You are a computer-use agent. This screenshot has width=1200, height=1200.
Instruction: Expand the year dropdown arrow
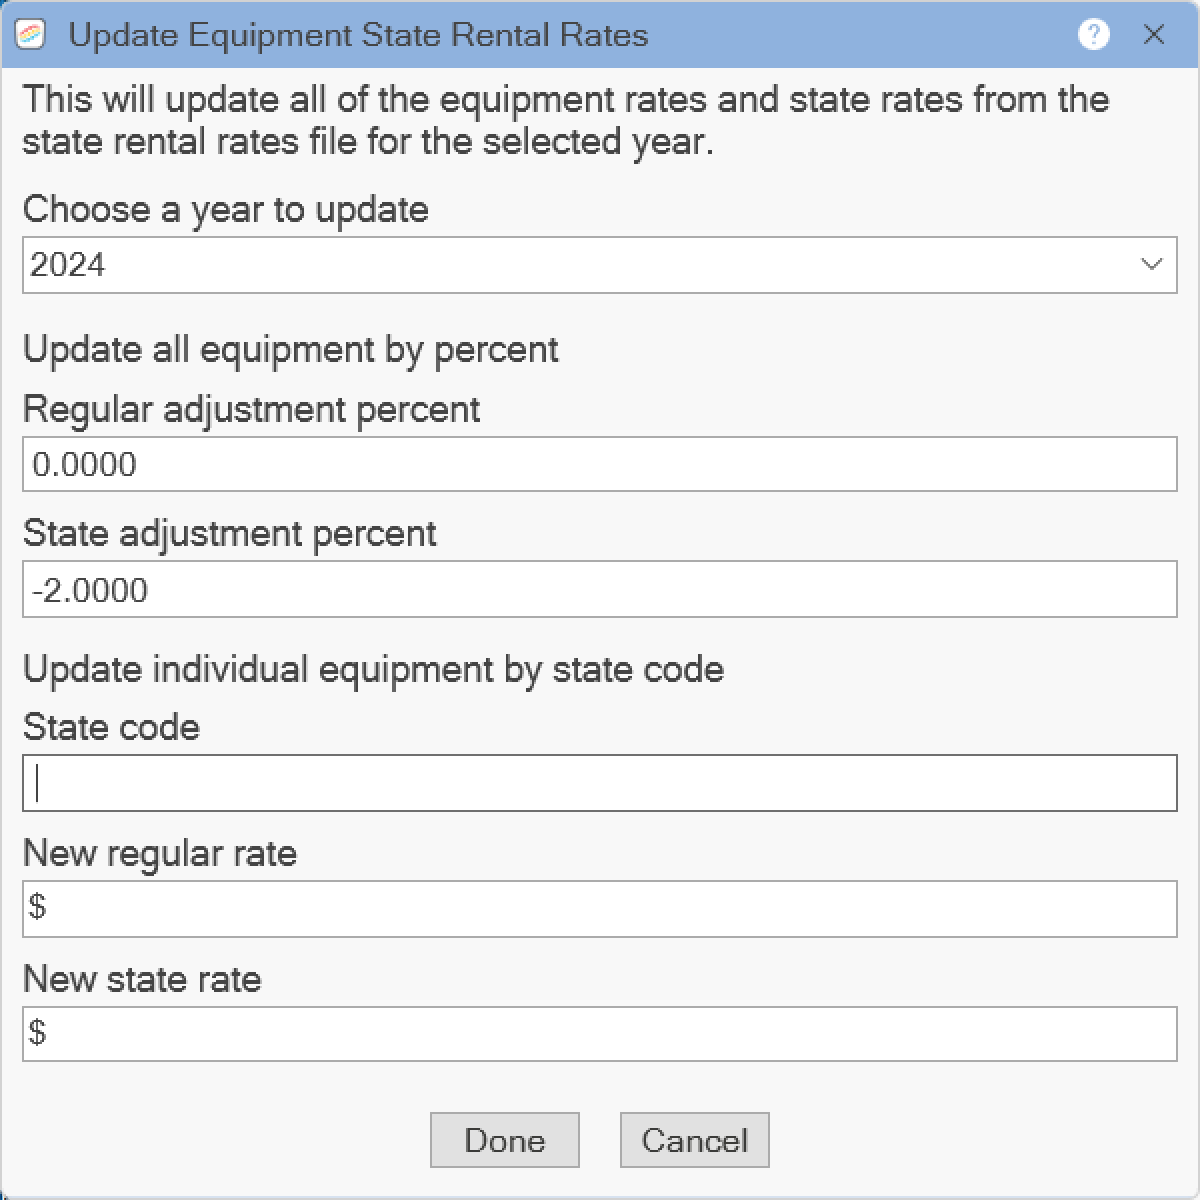1151,265
